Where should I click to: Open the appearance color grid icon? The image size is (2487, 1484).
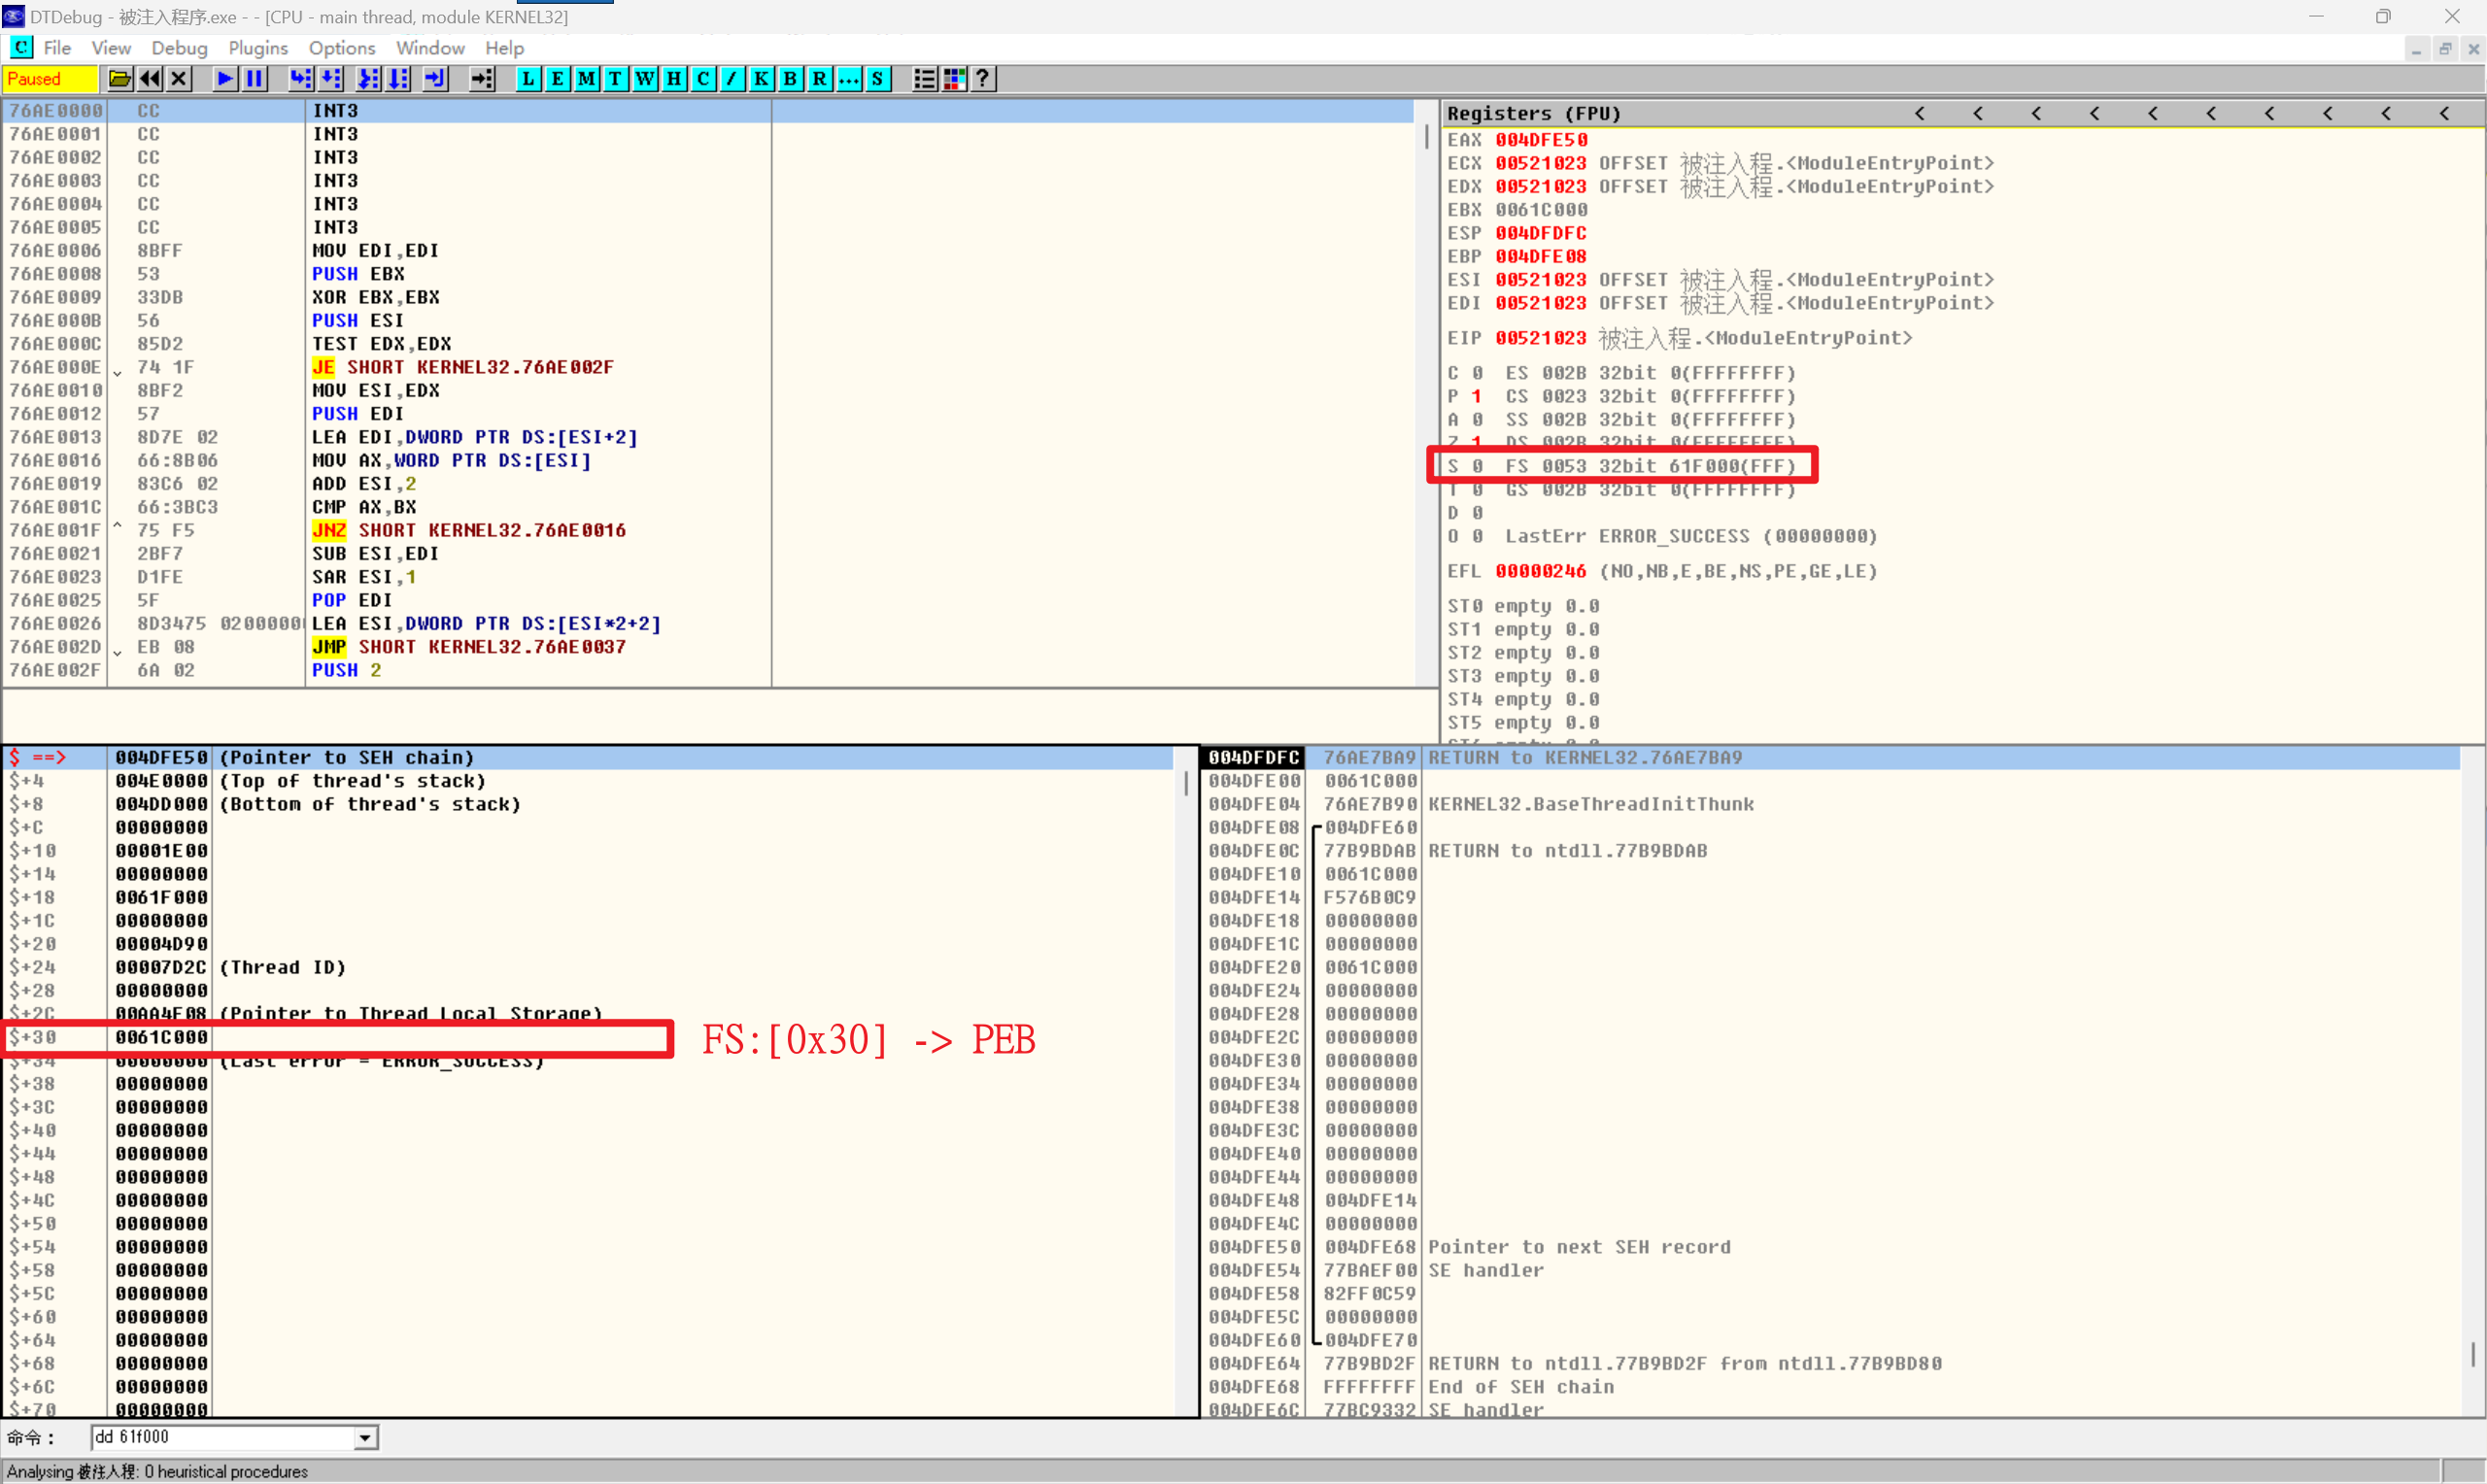(x=954, y=79)
